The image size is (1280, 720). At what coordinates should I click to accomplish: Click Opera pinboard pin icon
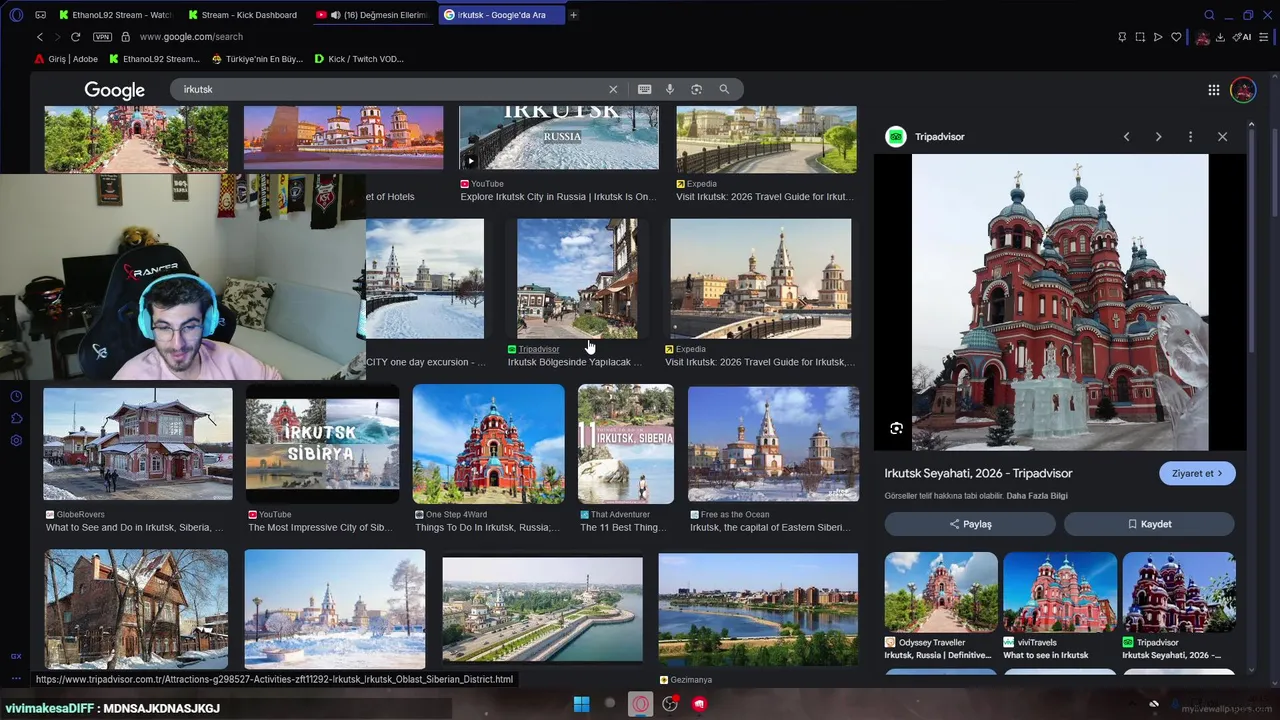point(1122,37)
